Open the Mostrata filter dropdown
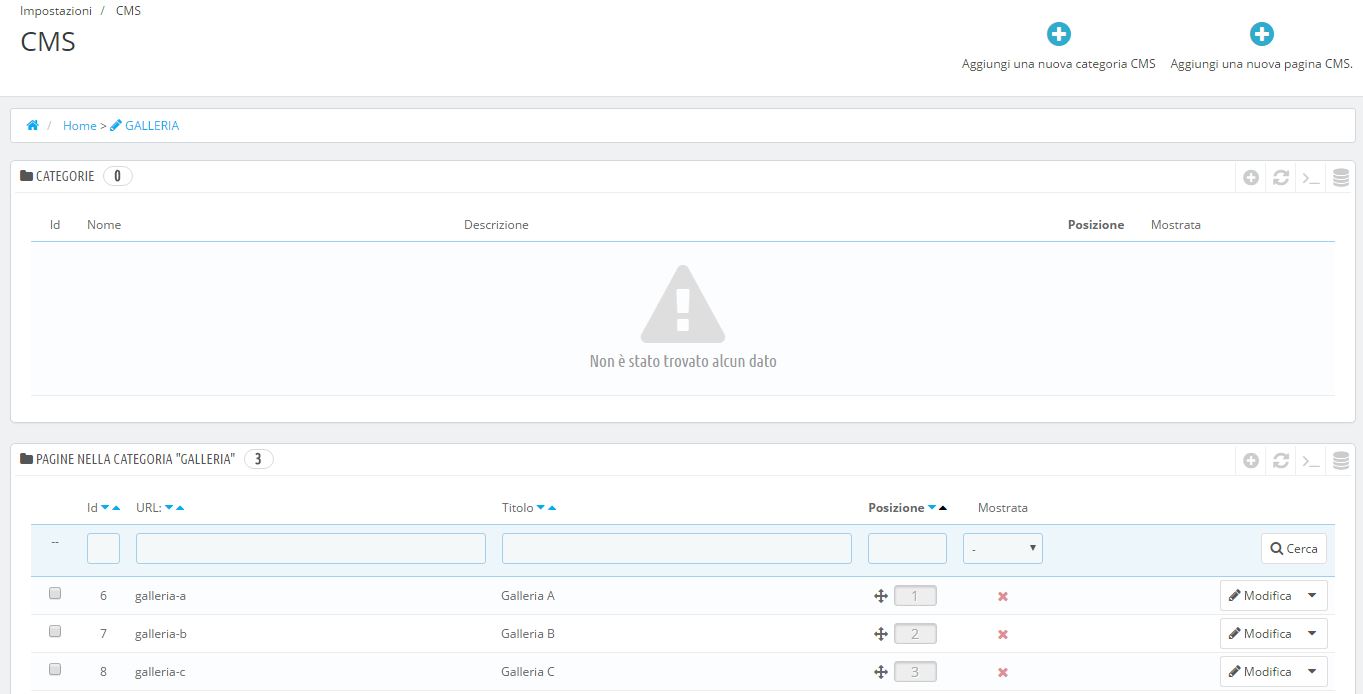1363x694 pixels. point(1002,548)
